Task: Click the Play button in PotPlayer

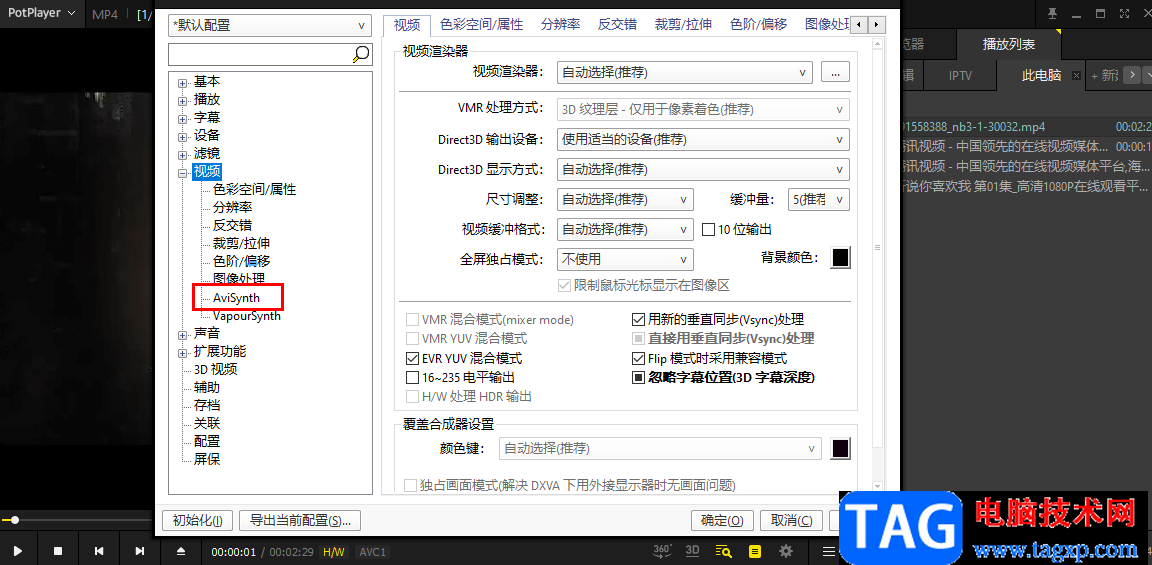Action: coord(18,551)
